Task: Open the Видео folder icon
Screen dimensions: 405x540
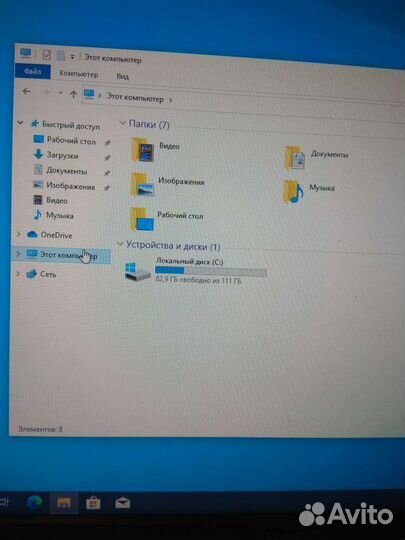Action: pos(143,150)
